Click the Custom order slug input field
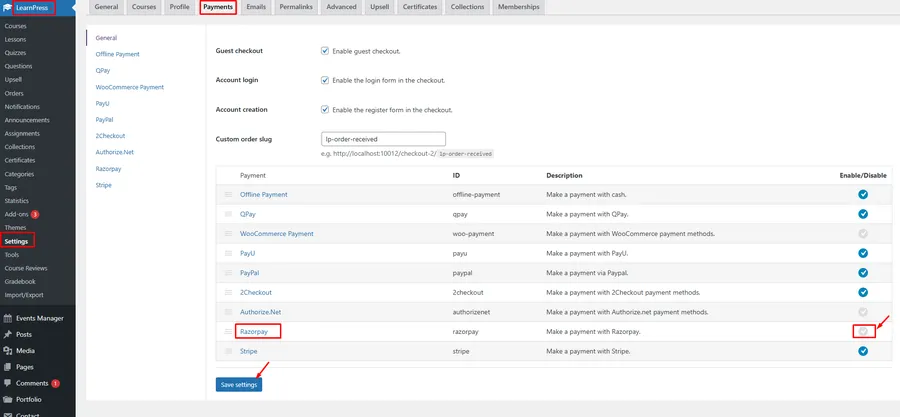The image size is (900, 417). point(383,139)
